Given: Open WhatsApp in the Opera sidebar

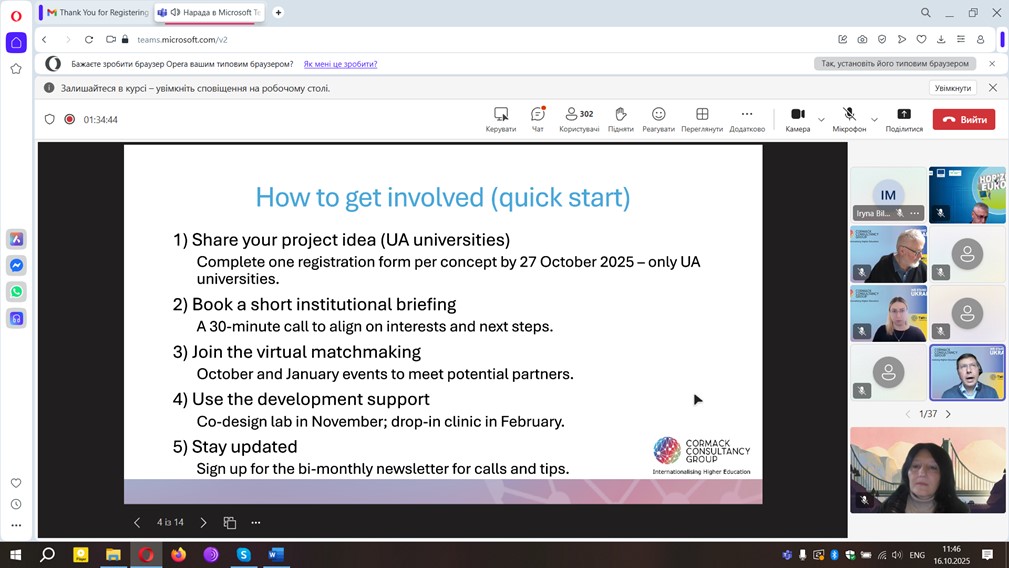Looking at the screenshot, I should pos(16,292).
